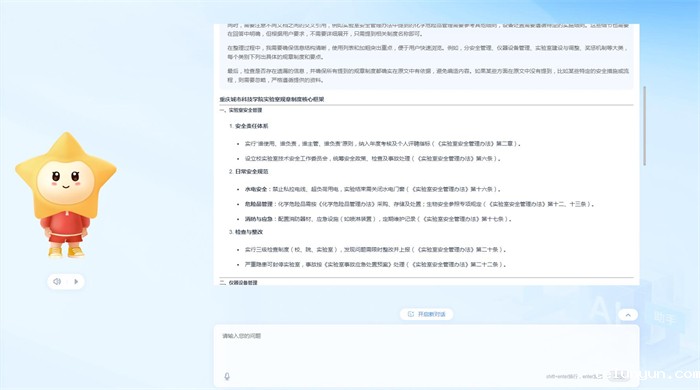The image size is (700, 390).
Task: Focus the 请输入您的问题 input field
Action: tap(426, 348)
